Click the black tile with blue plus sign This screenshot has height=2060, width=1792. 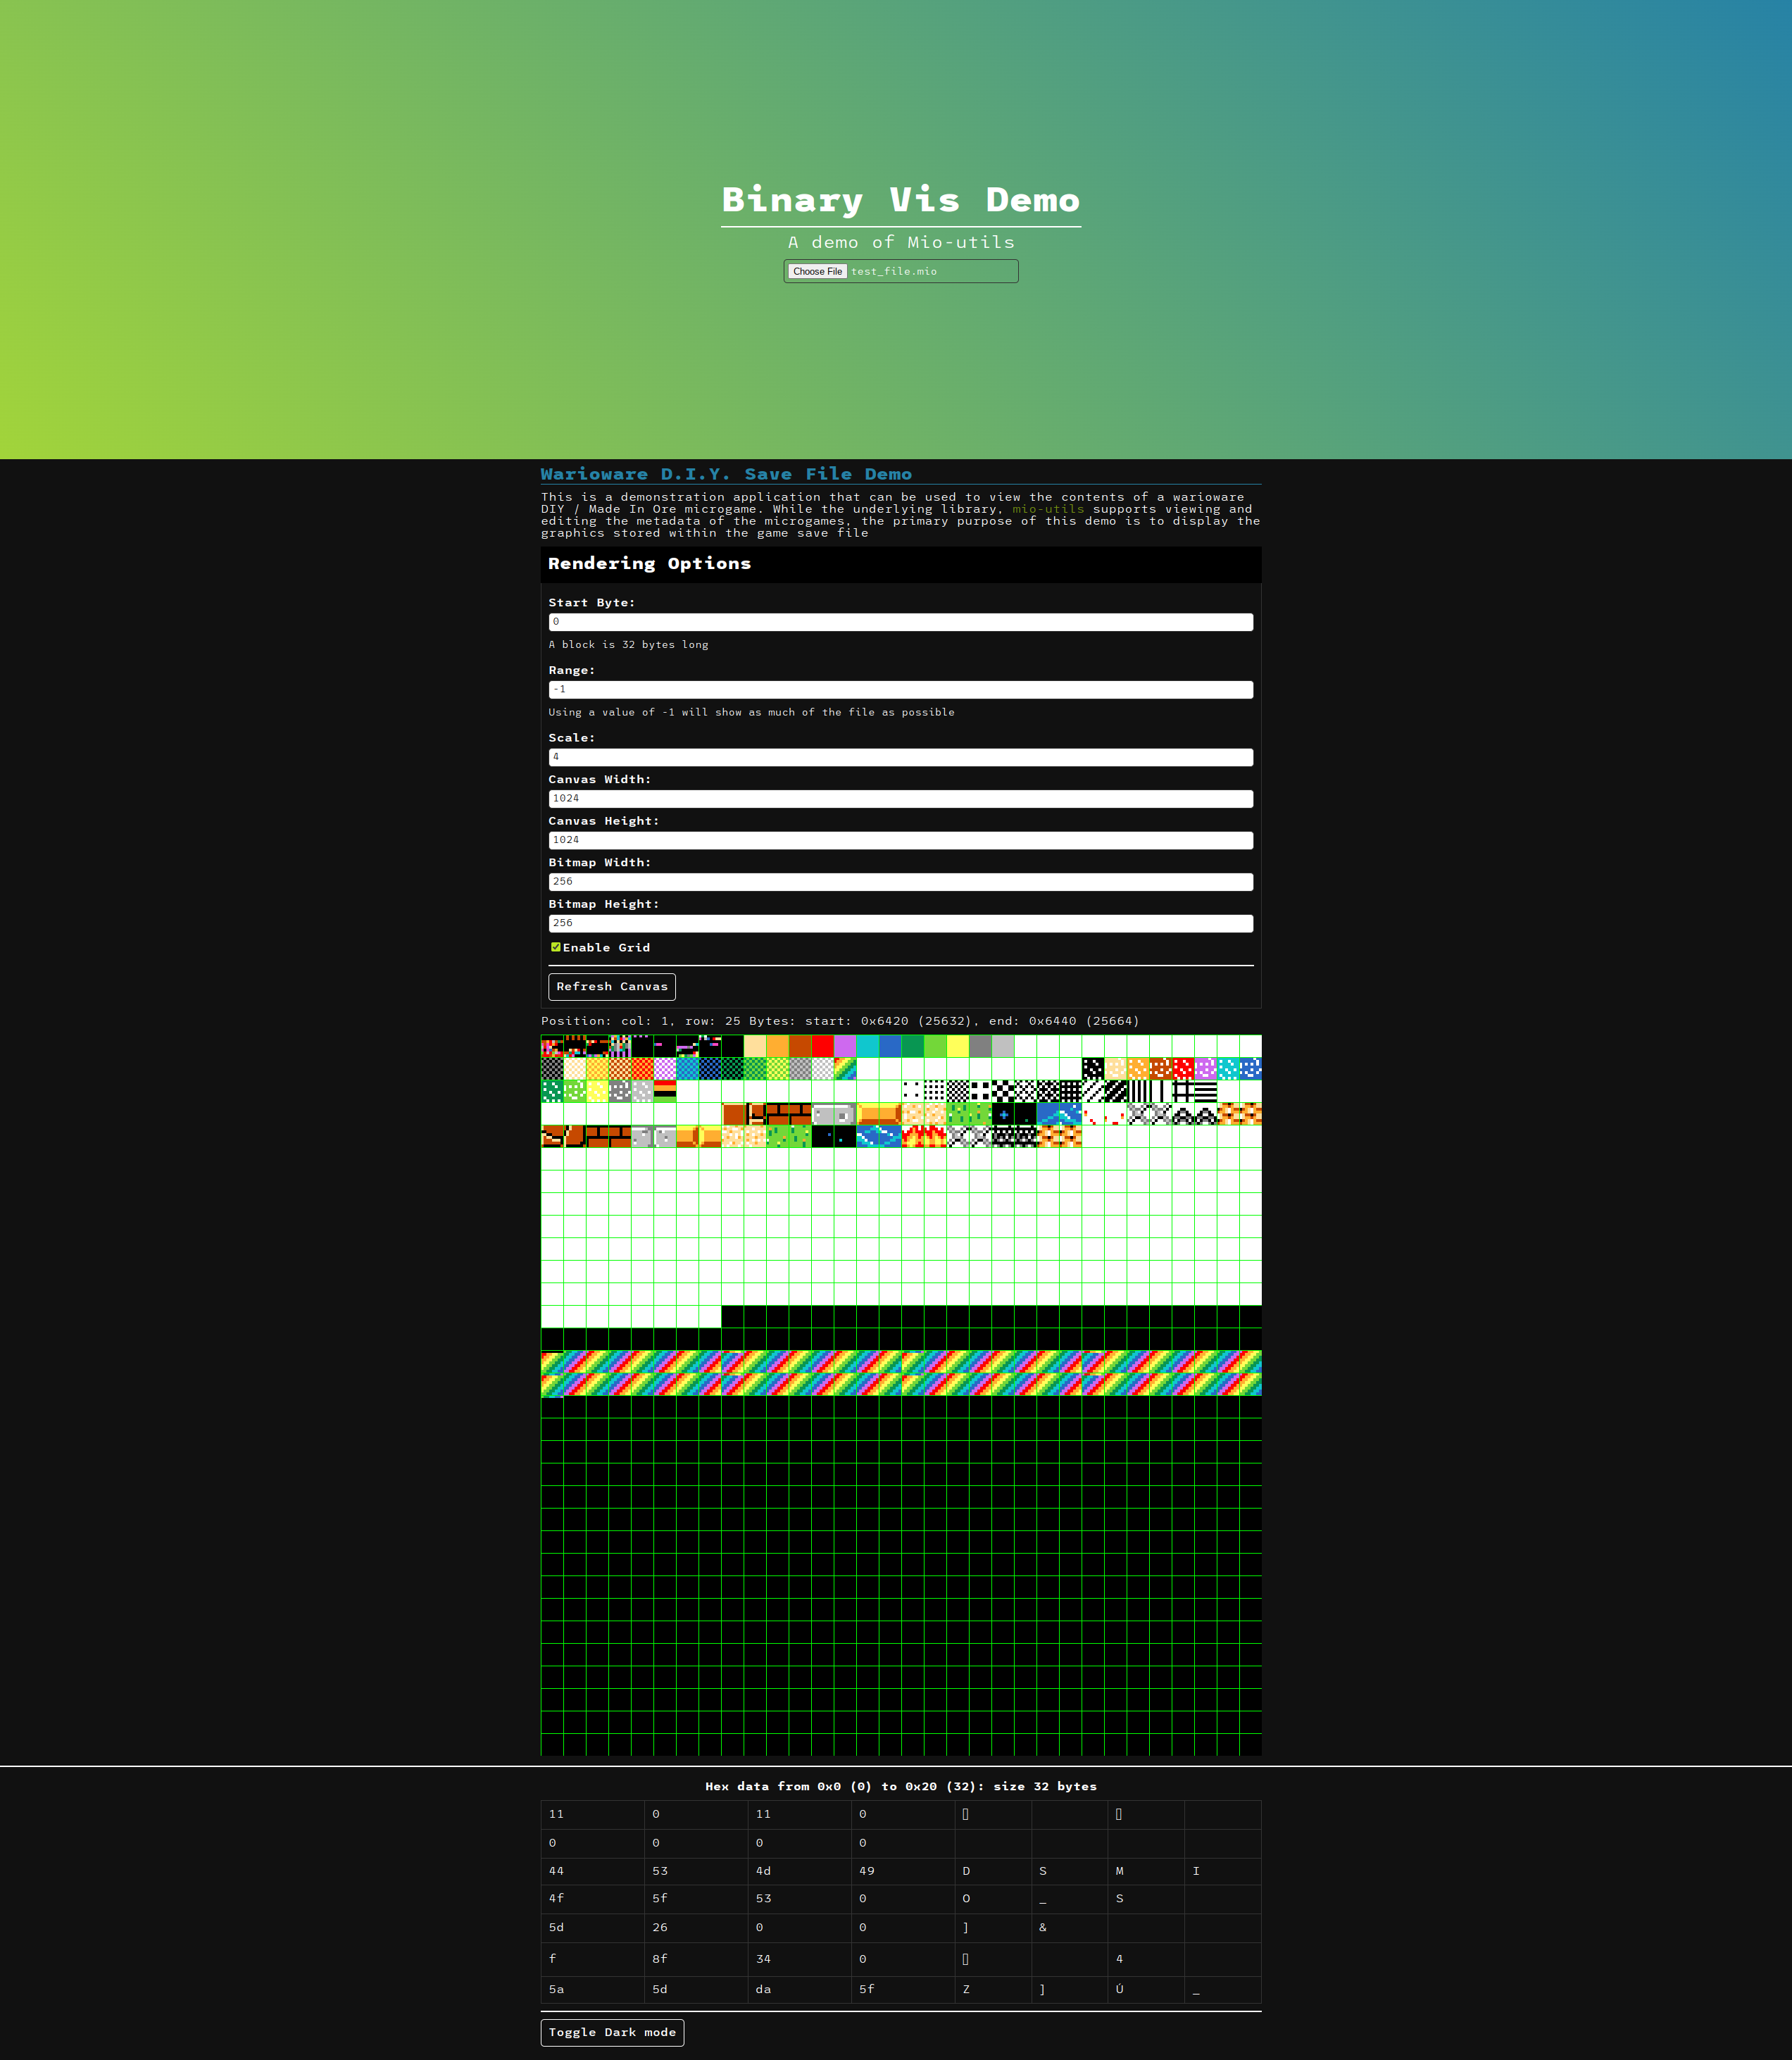1004,1114
